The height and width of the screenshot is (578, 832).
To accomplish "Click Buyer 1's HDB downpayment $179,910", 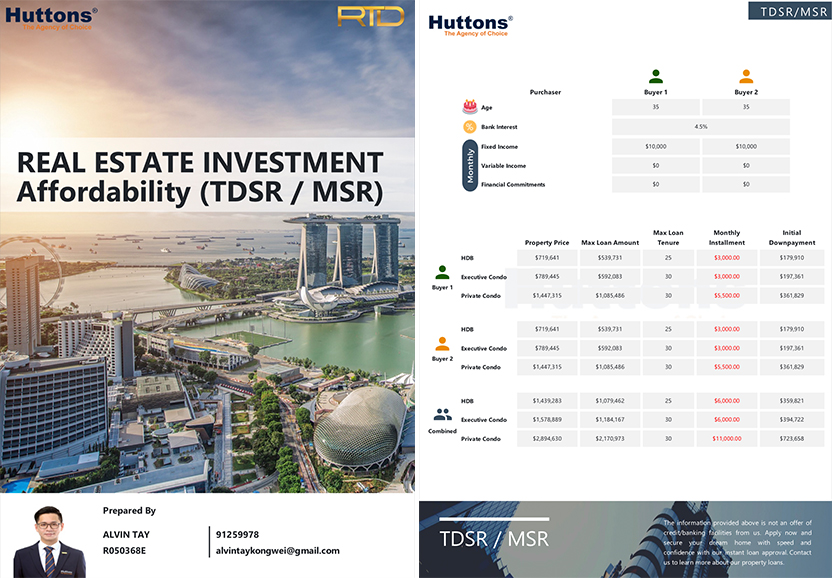I will pyautogui.click(x=792, y=258).
